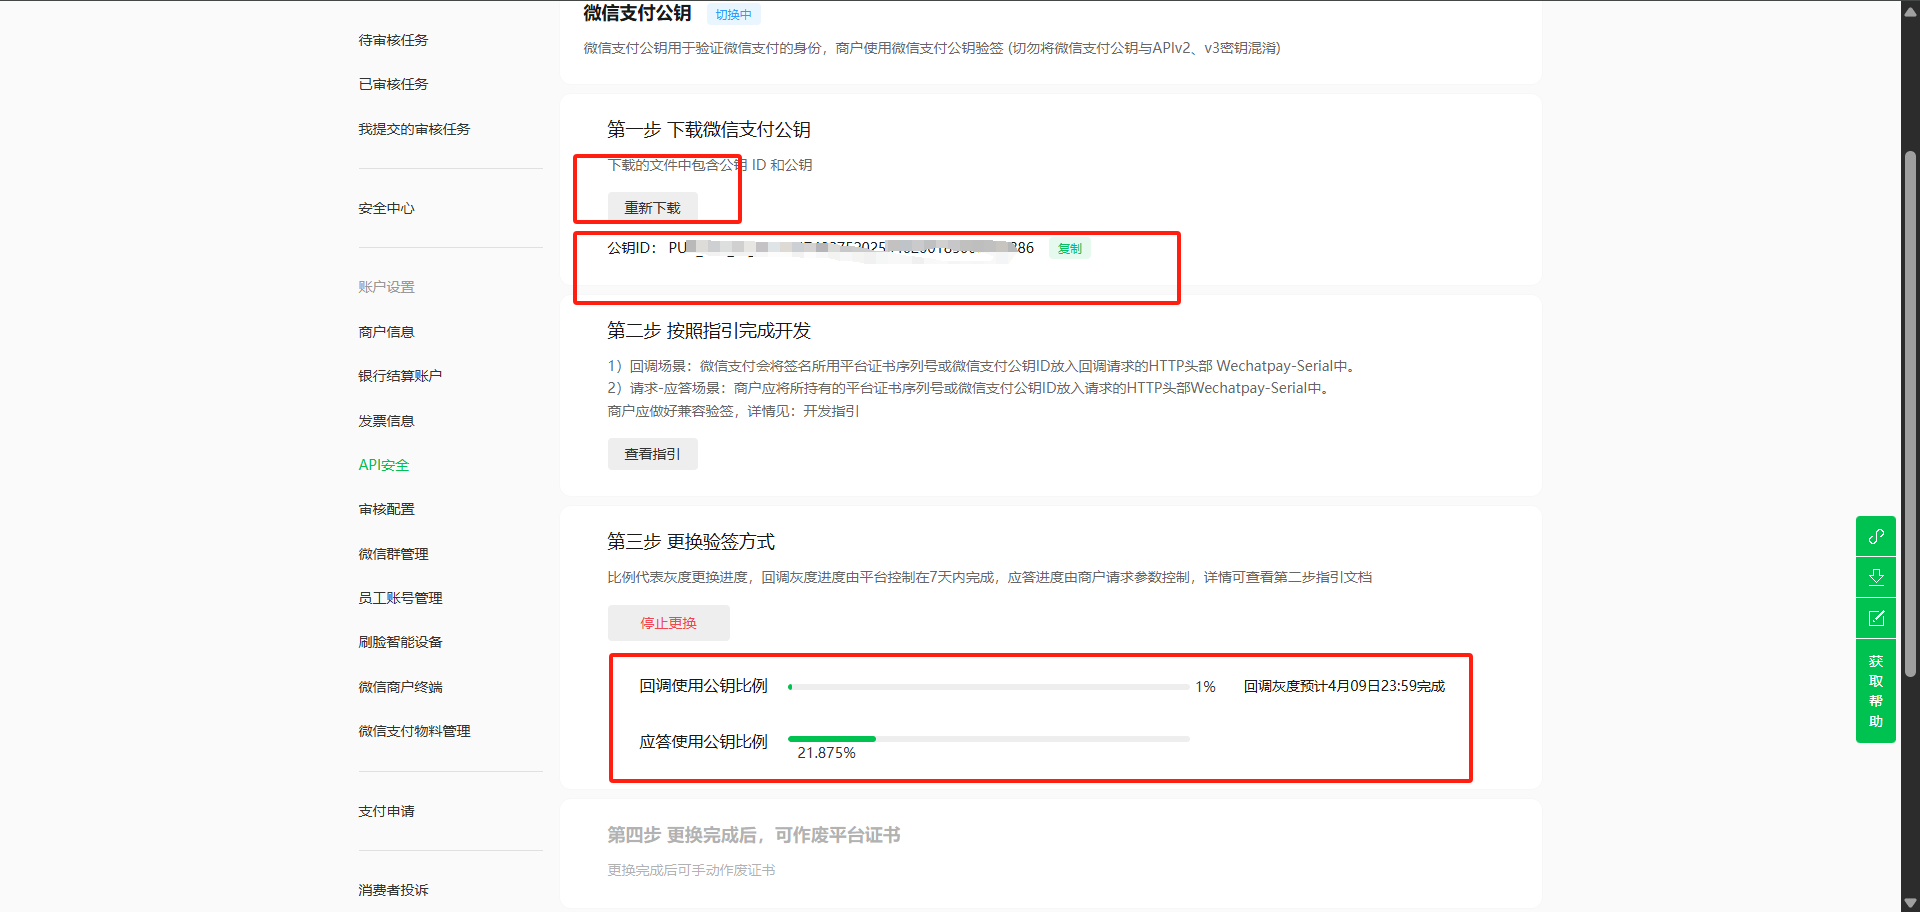Open 待审核任务 in the sidebar
This screenshot has height=912, width=1920.
click(x=393, y=40)
